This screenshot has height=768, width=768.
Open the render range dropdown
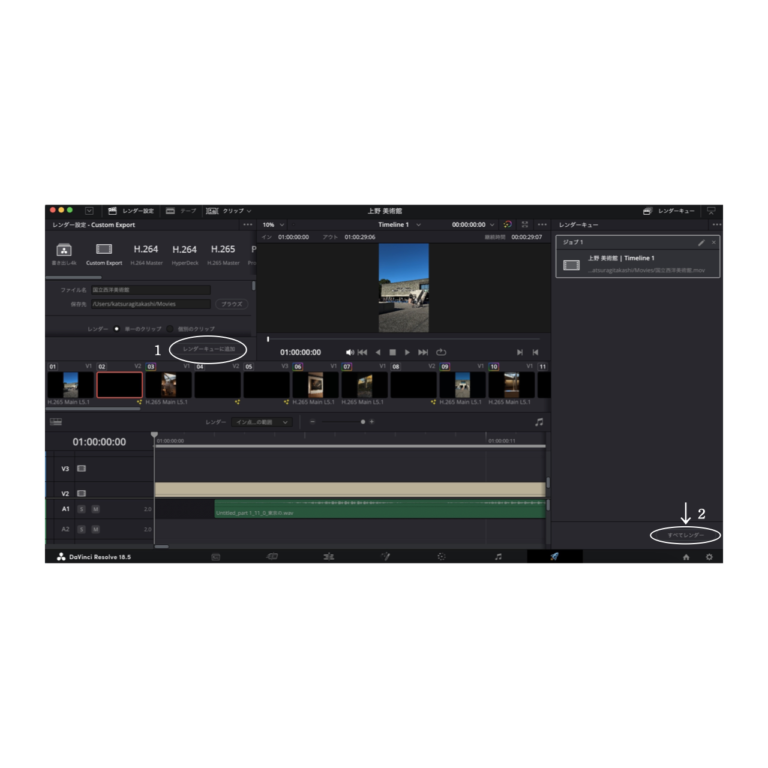click(262, 422)
